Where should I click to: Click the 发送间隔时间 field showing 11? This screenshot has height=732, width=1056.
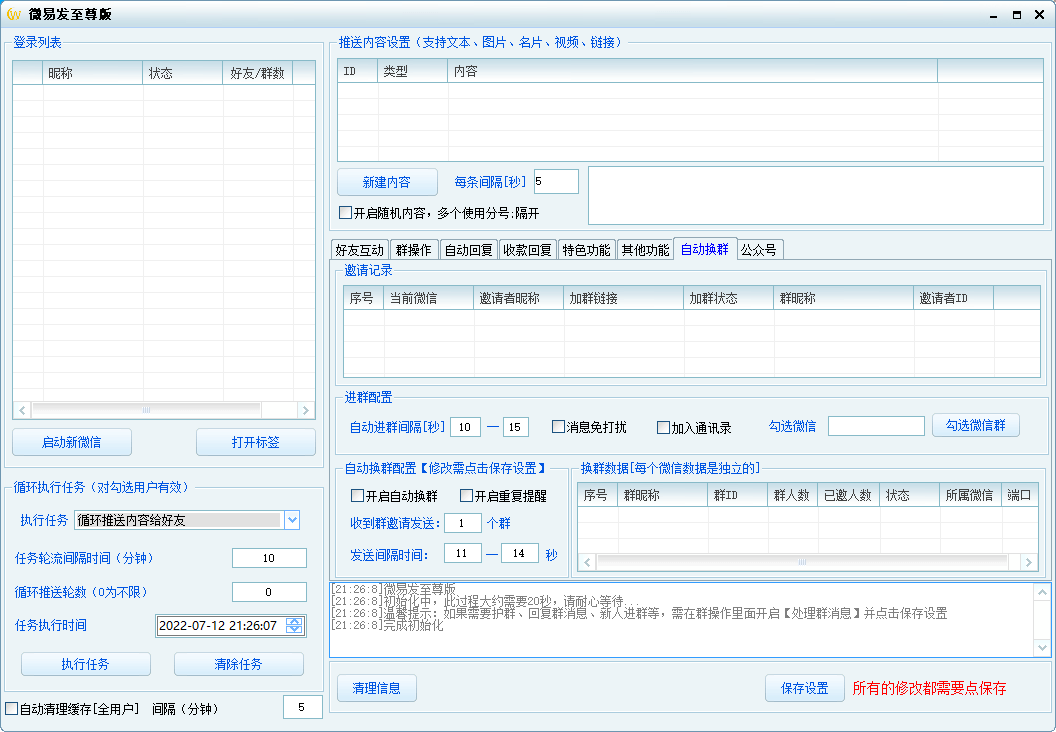[462, 554]
